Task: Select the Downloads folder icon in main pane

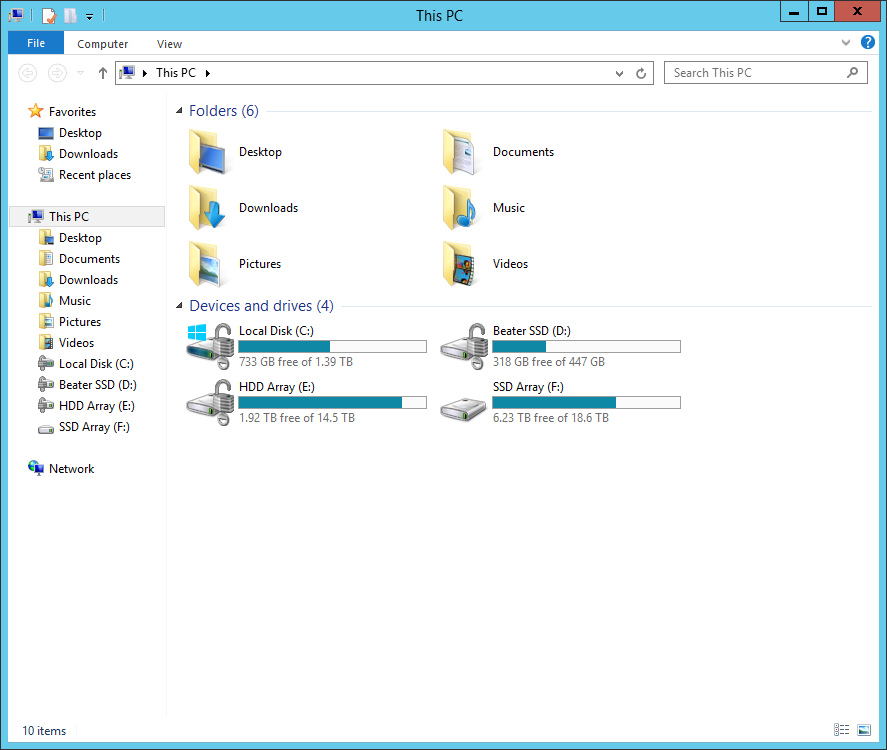Action: [209, 208]
